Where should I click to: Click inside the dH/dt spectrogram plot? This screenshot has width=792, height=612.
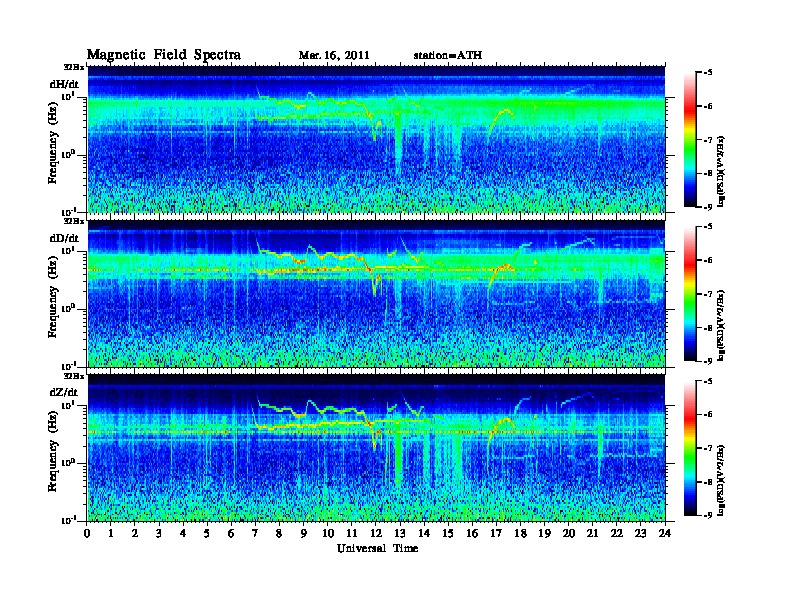(x=376, y=139)
